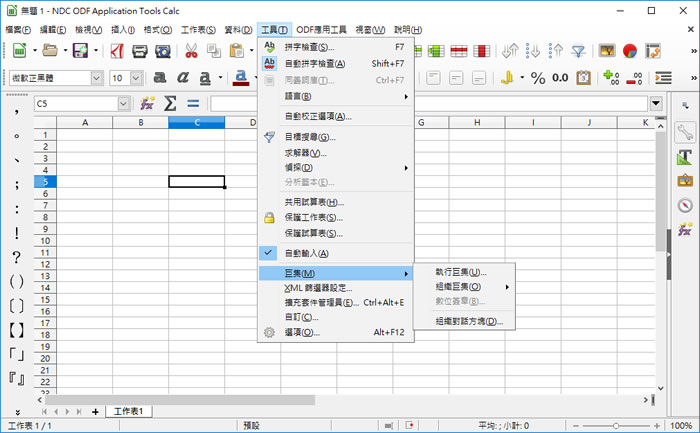Viewport: 700px width, 433px height.
Task: Choose 保護工作表(S)... menu item
Action: point(336,218)
